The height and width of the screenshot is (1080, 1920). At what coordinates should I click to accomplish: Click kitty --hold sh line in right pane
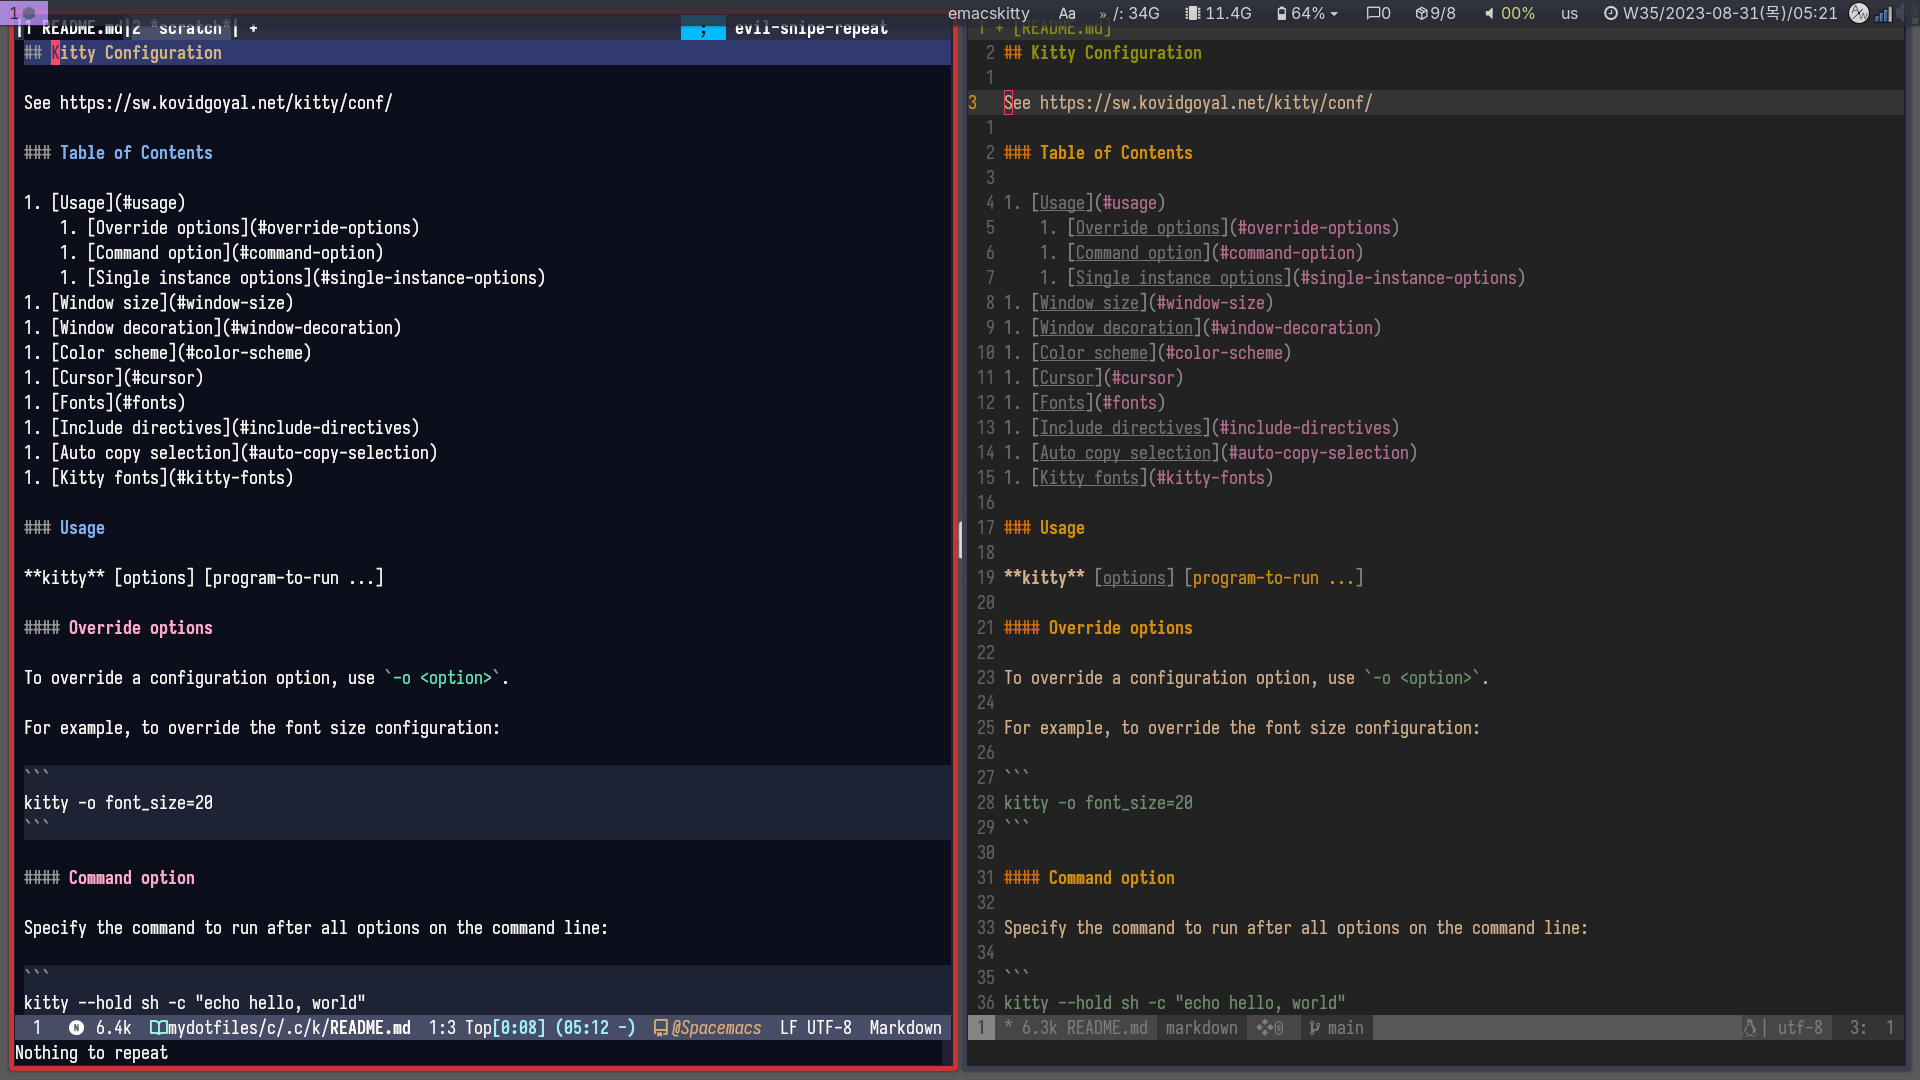tap(1174, 1003)
